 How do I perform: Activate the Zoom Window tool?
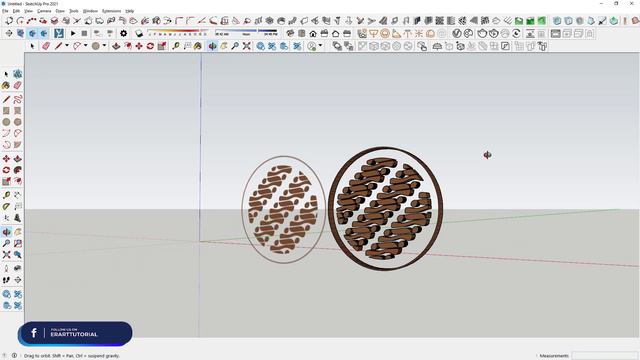(x=18, y=243)
